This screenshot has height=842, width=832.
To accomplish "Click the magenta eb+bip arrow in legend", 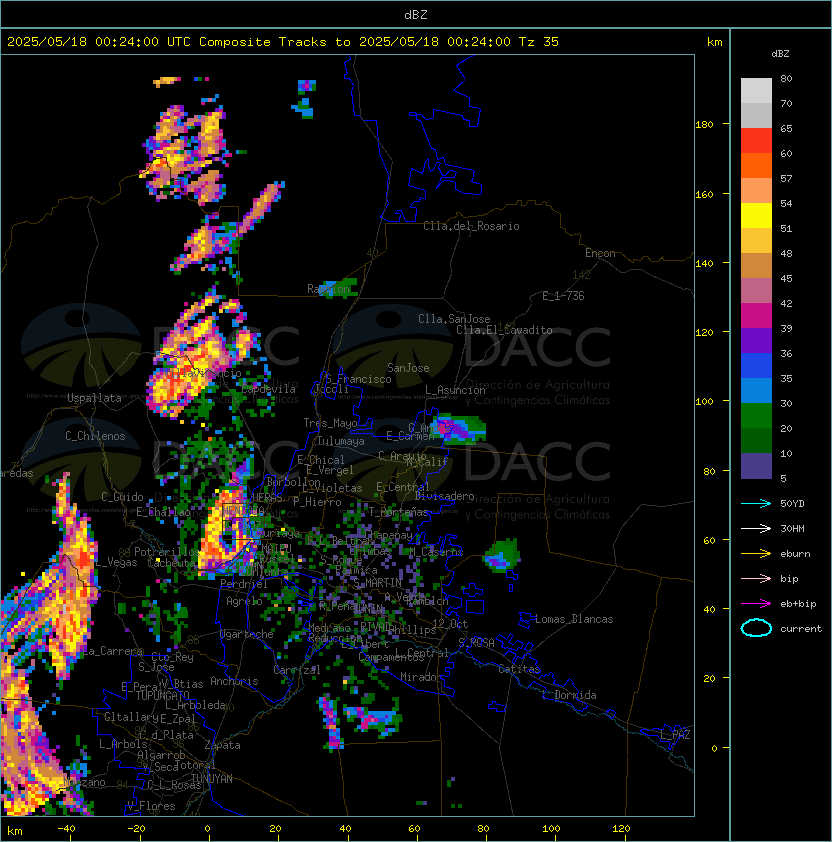I will click(x=756, y=604).
